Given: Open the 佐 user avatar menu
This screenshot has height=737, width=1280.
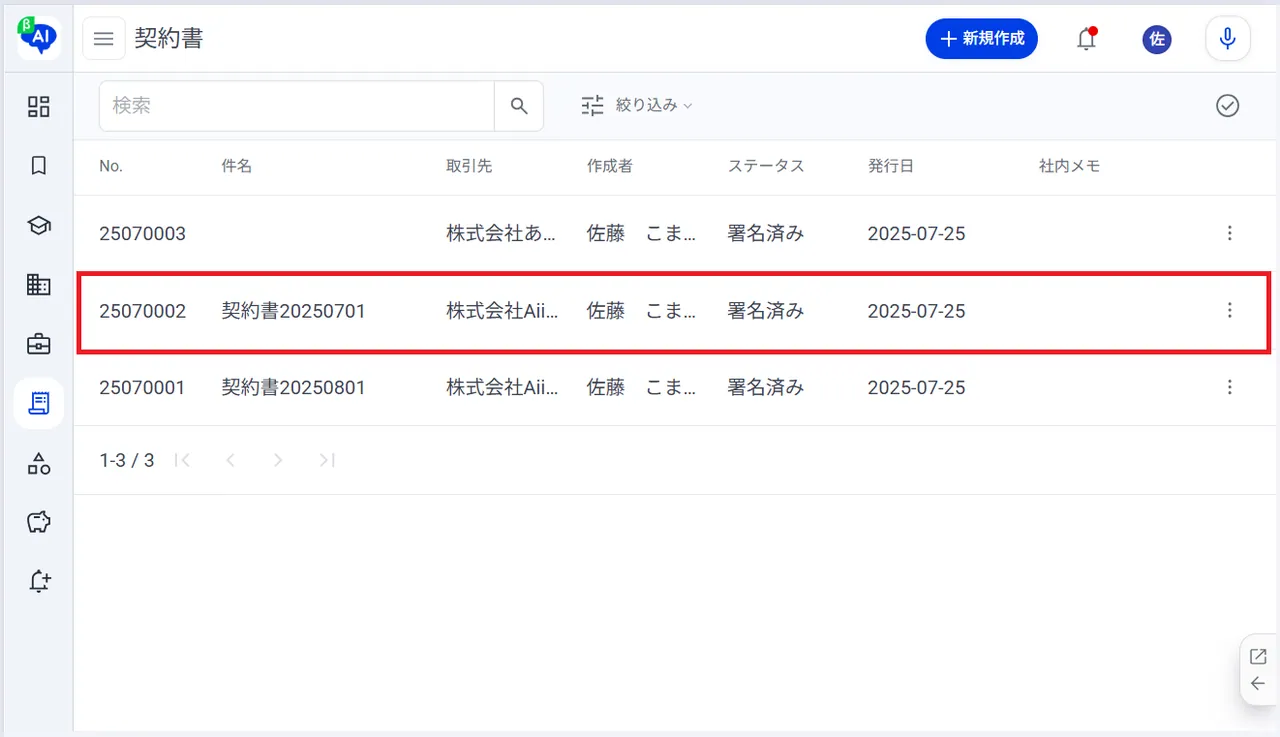Looking at the screenshot, I should (x=1157, y=39).
